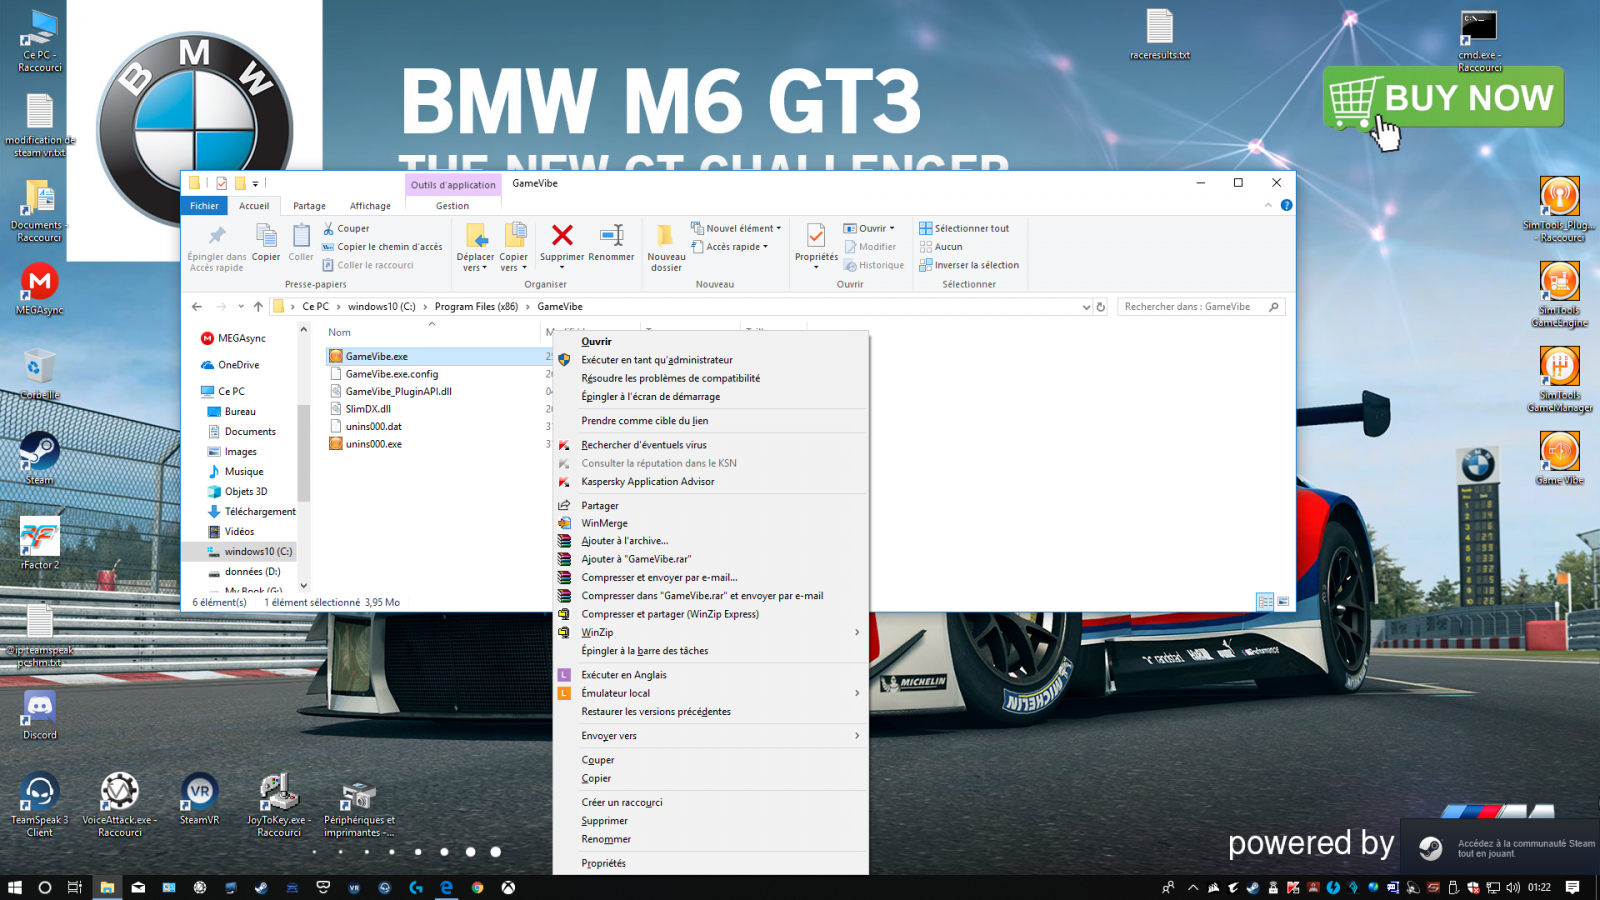Choose Exécuter en tant qu'administrateur
1600x900 pixels.
pyautogui.click(x=656, y=360)
